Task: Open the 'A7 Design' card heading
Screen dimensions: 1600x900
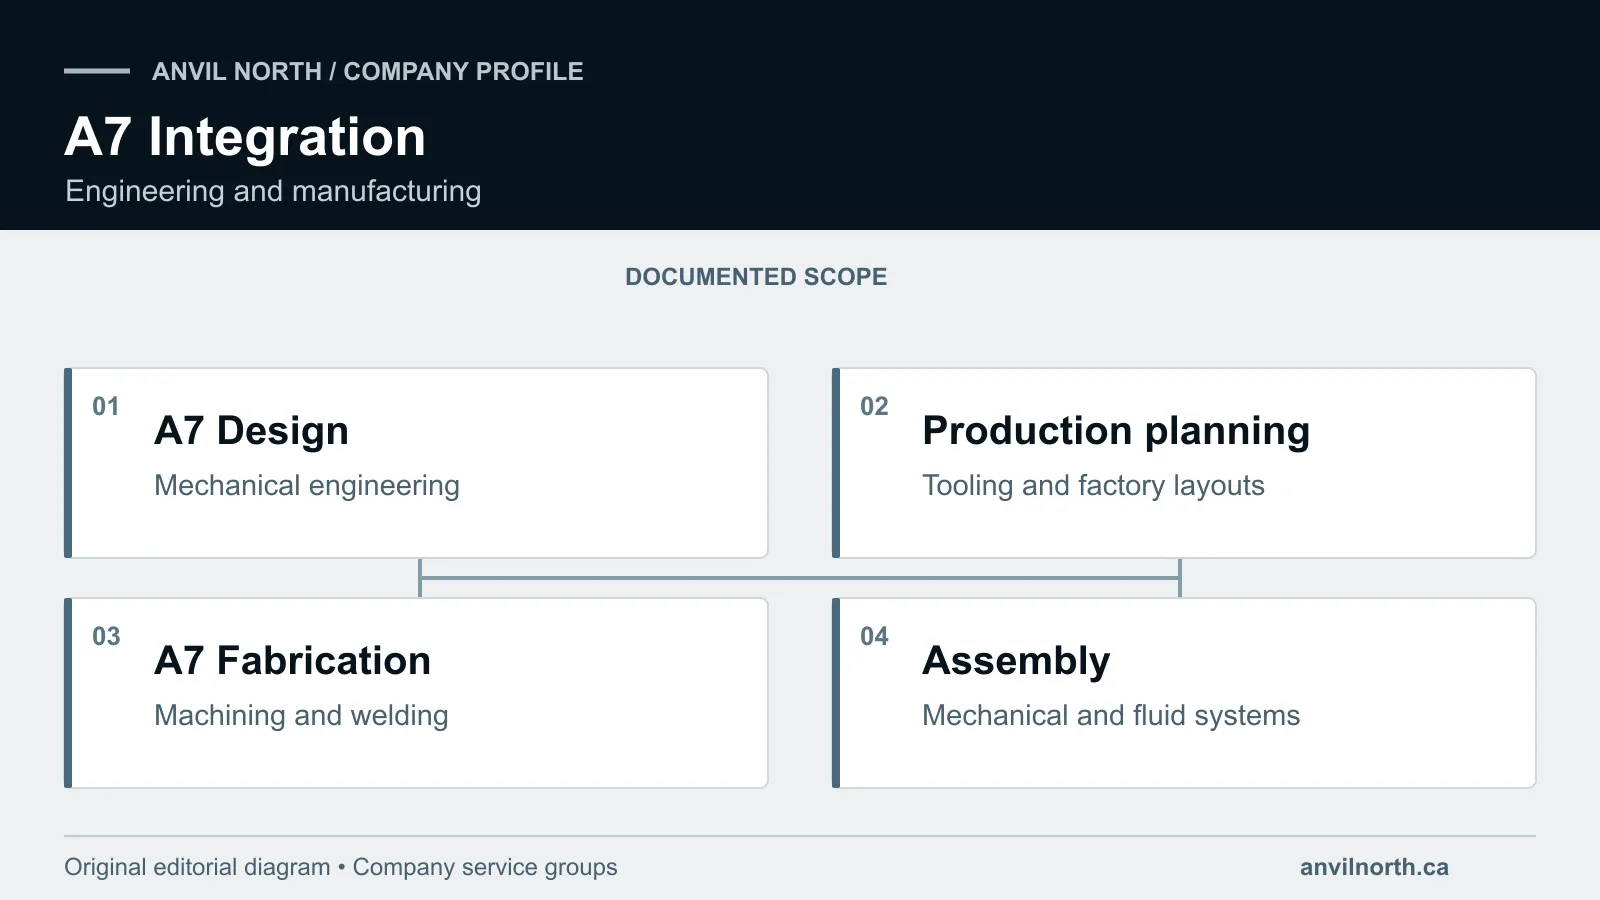Action: click(251, 431)
